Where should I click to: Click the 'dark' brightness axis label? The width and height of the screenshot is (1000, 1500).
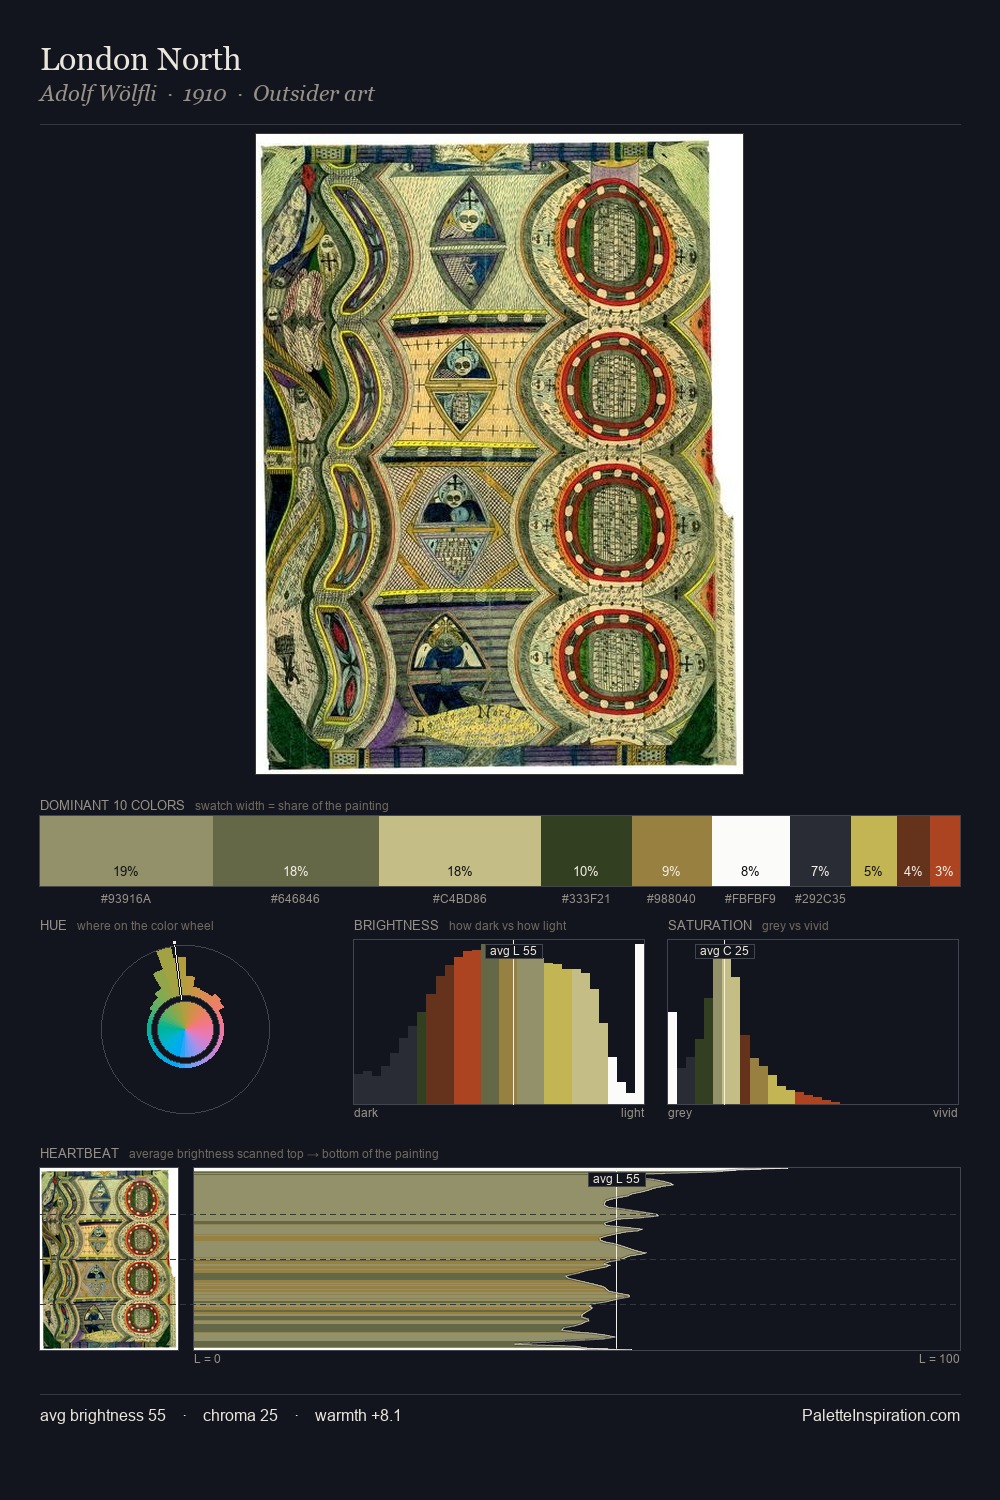pyautogui.click(x=366, y=1113)
